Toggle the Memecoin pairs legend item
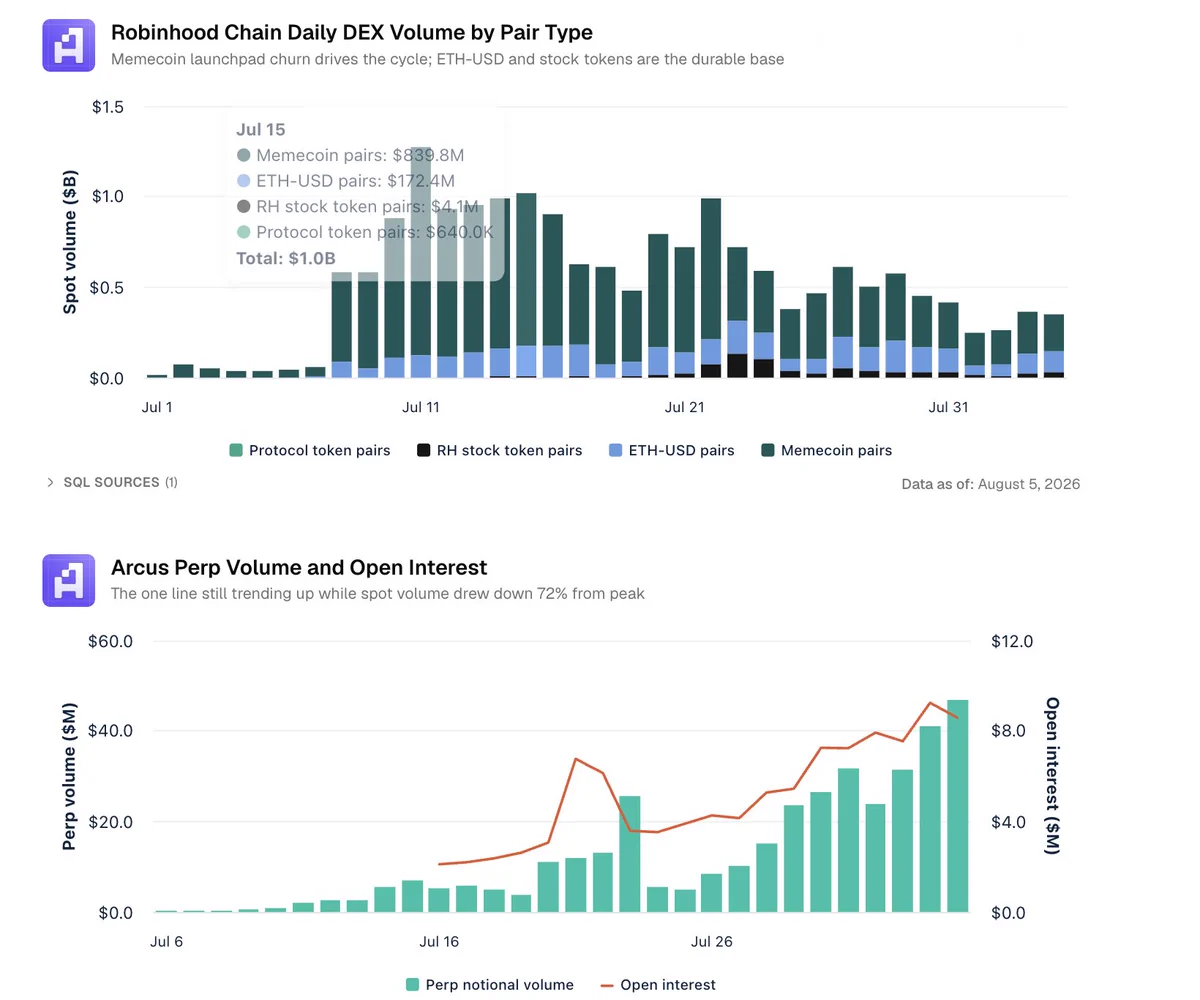This screenshot has height=1000, width=1200. pyautogui.click(x=826, y=450)
